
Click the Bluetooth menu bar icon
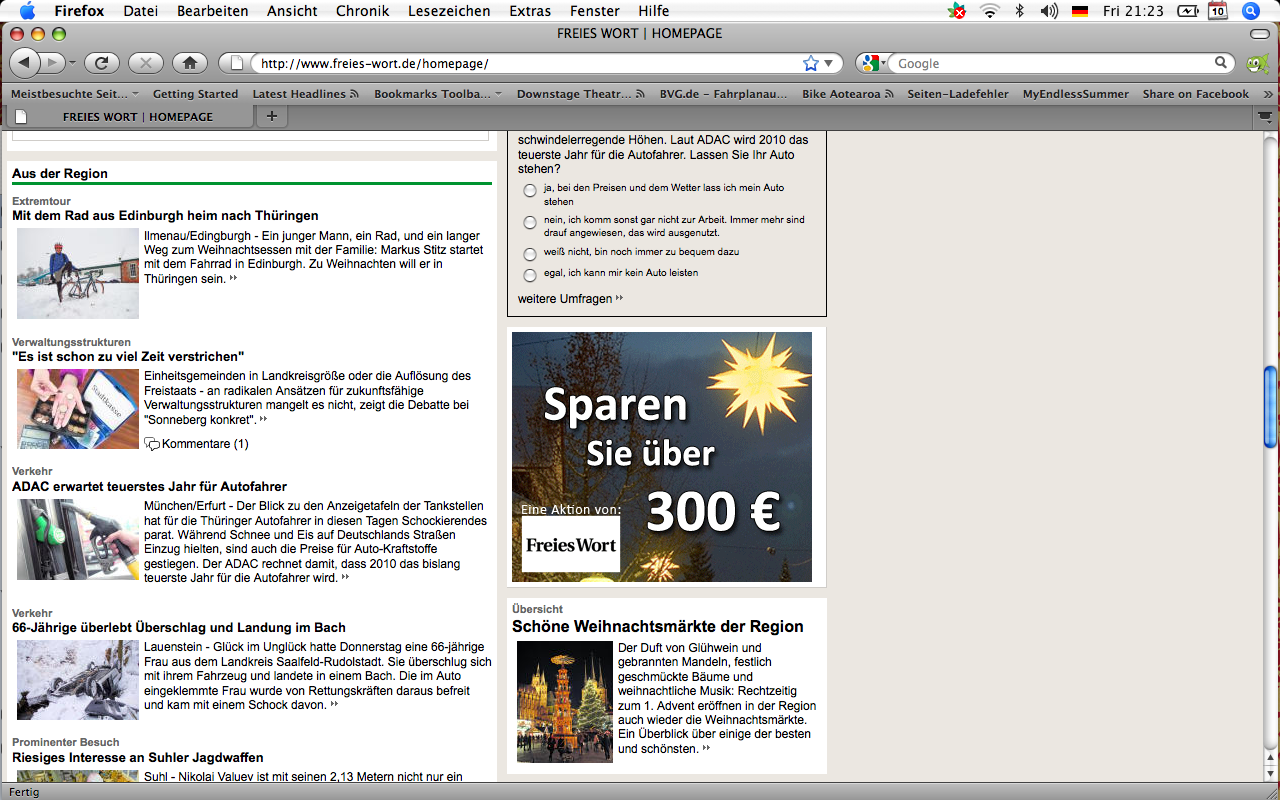(x=1020, y=11)
